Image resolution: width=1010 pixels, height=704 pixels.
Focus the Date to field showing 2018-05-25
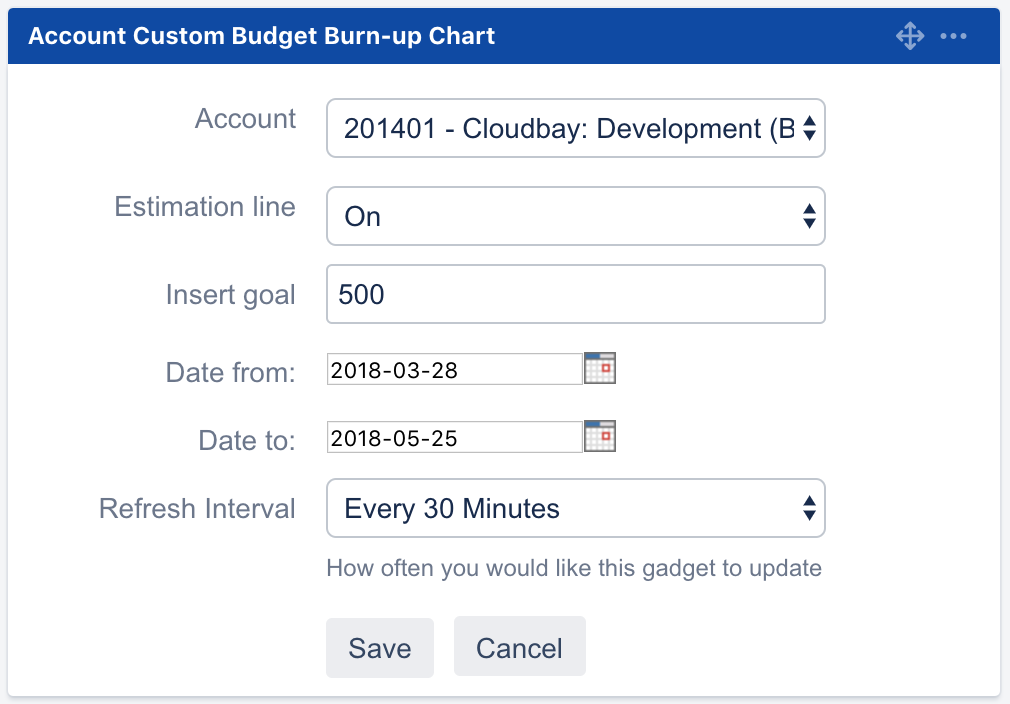[x=454, y=437]
